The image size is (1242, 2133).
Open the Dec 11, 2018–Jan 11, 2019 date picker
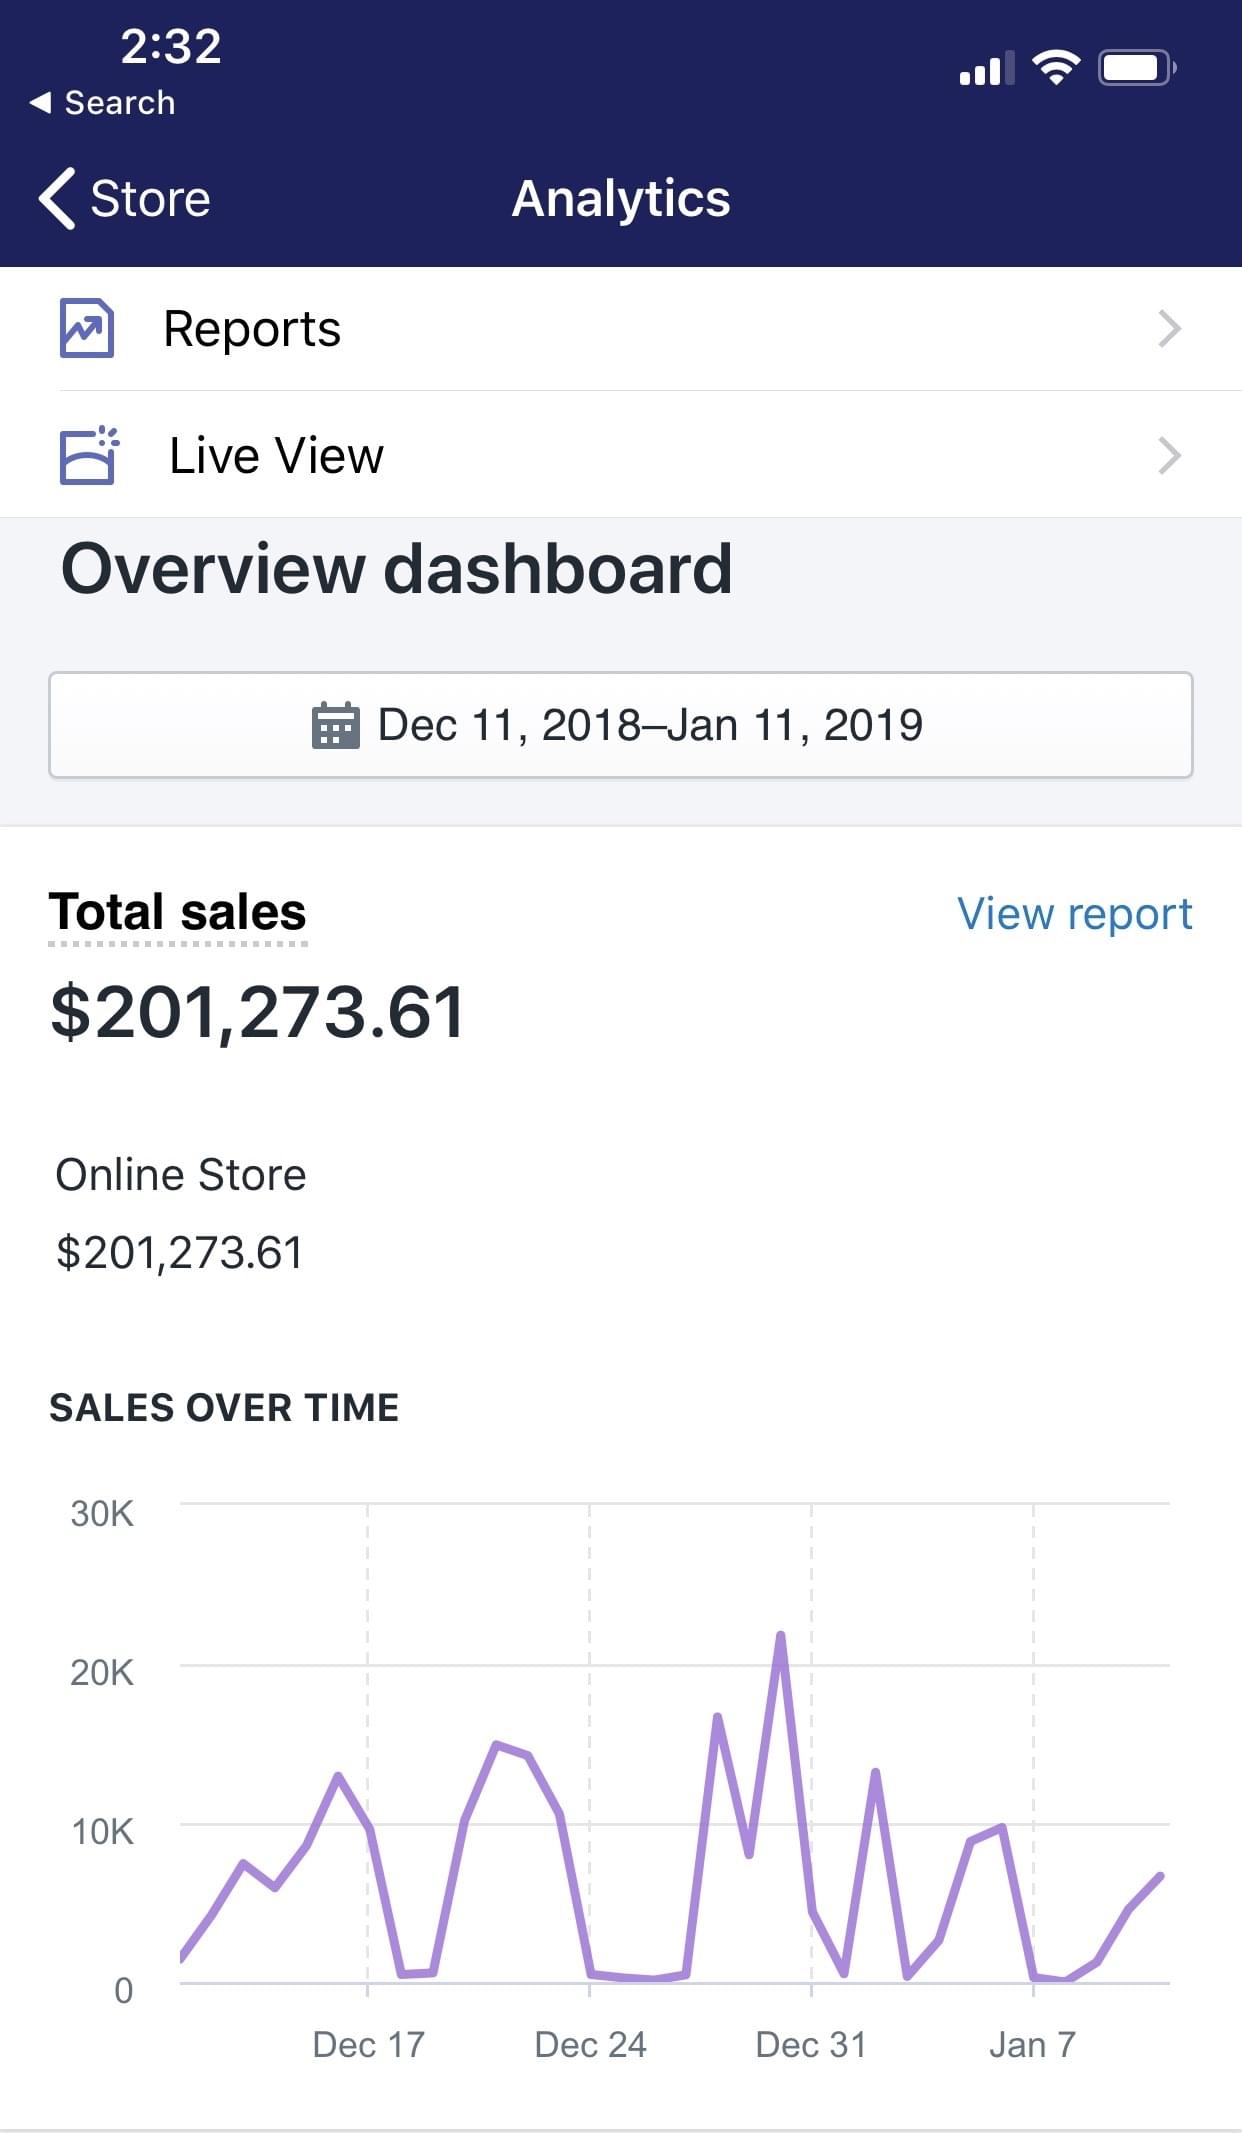[620, 725]
